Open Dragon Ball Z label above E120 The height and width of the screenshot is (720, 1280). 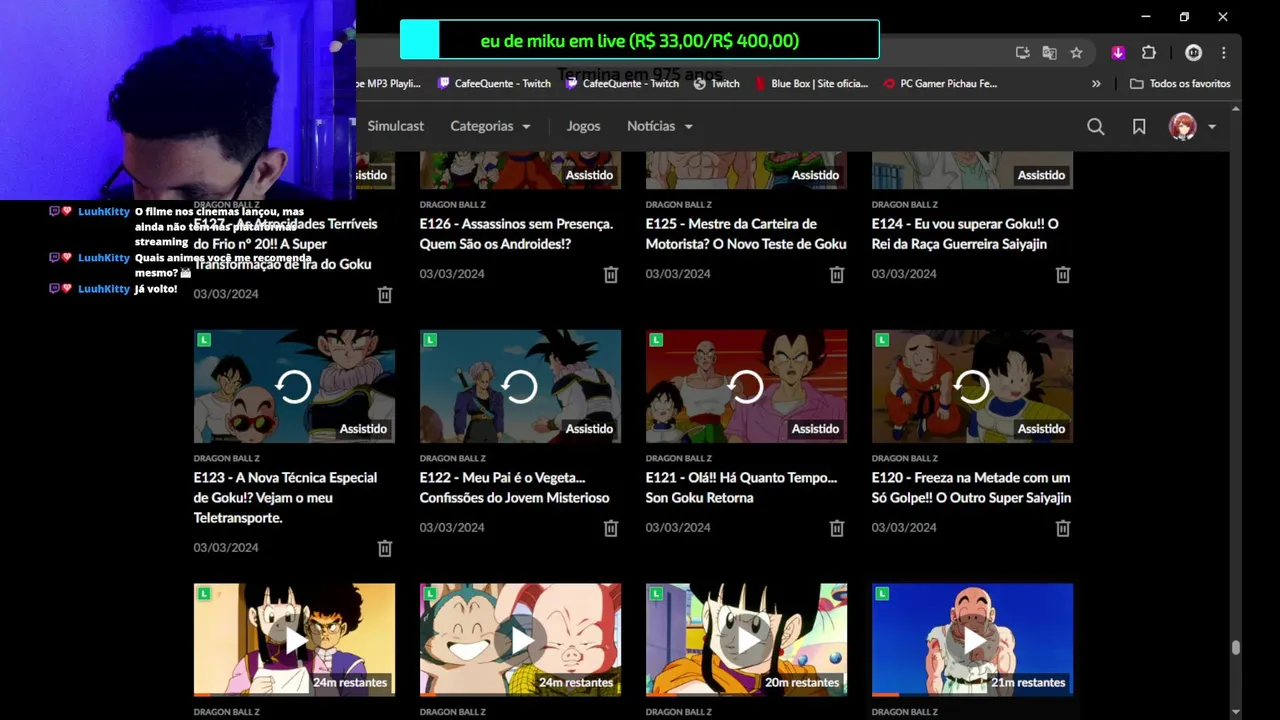904,458
